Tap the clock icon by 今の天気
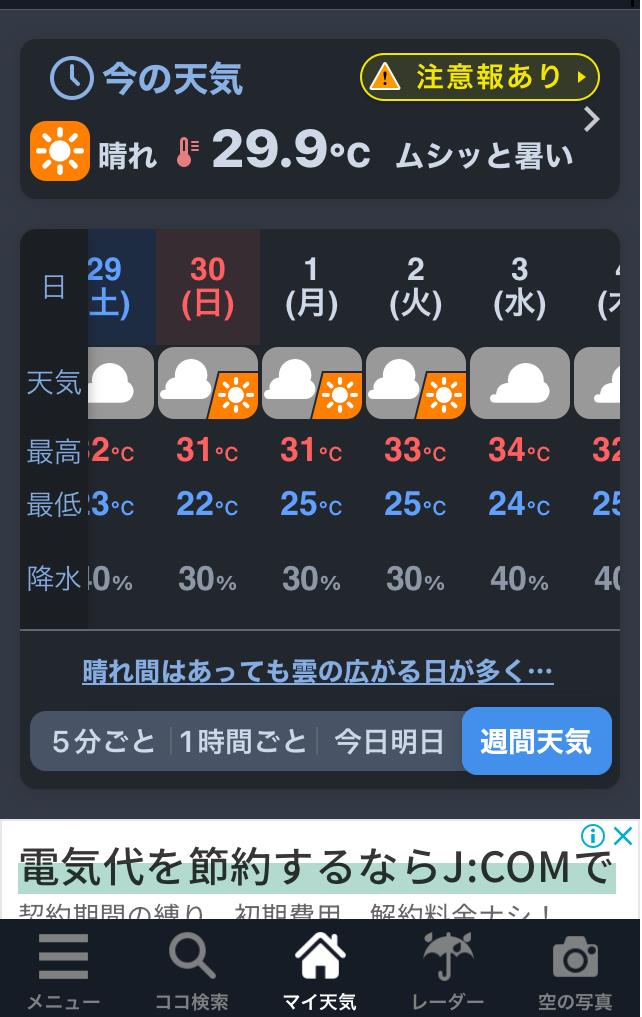The height and width of the screenshot is (1017, 642). [x=71, y=78]
